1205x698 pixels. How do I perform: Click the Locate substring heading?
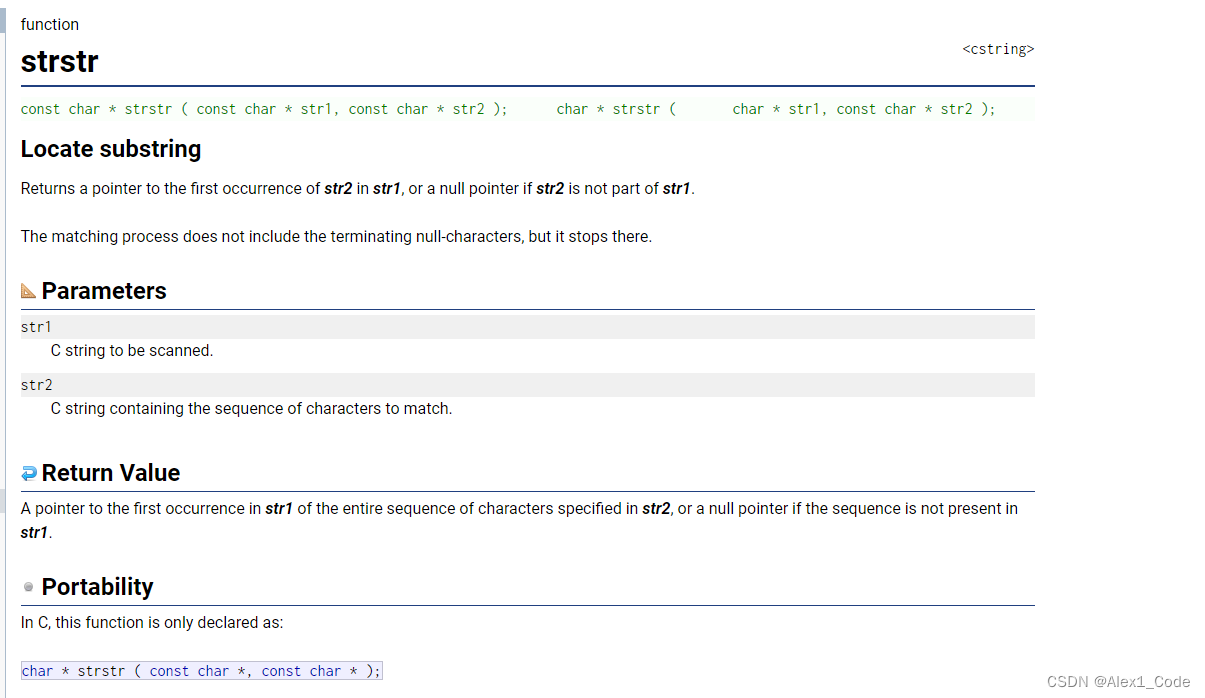pos(111,149)
